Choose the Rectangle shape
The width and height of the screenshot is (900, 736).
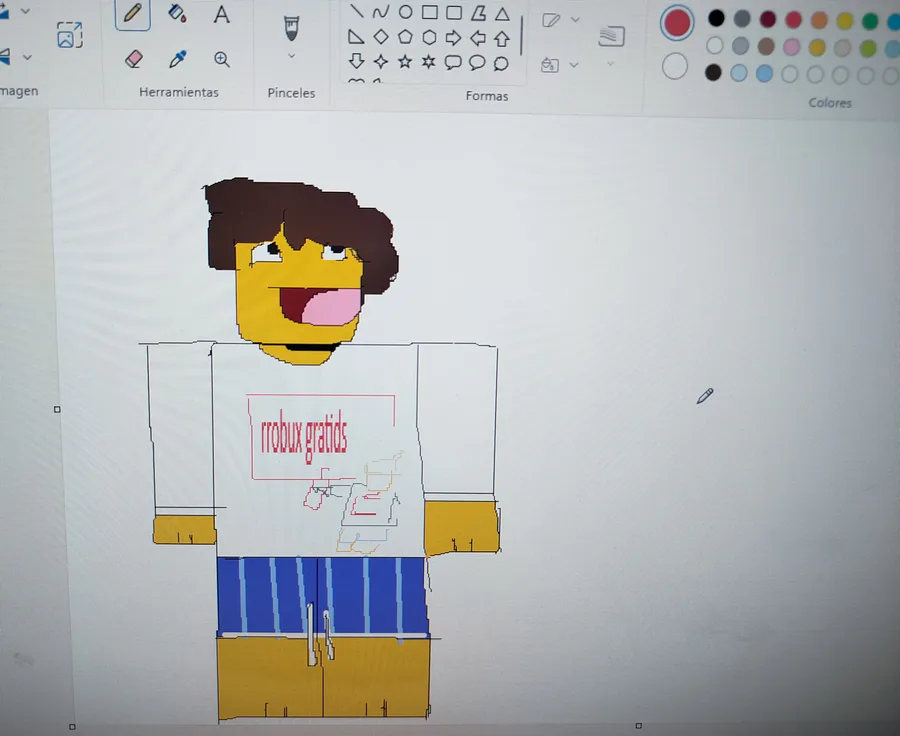tap(429, 12)
